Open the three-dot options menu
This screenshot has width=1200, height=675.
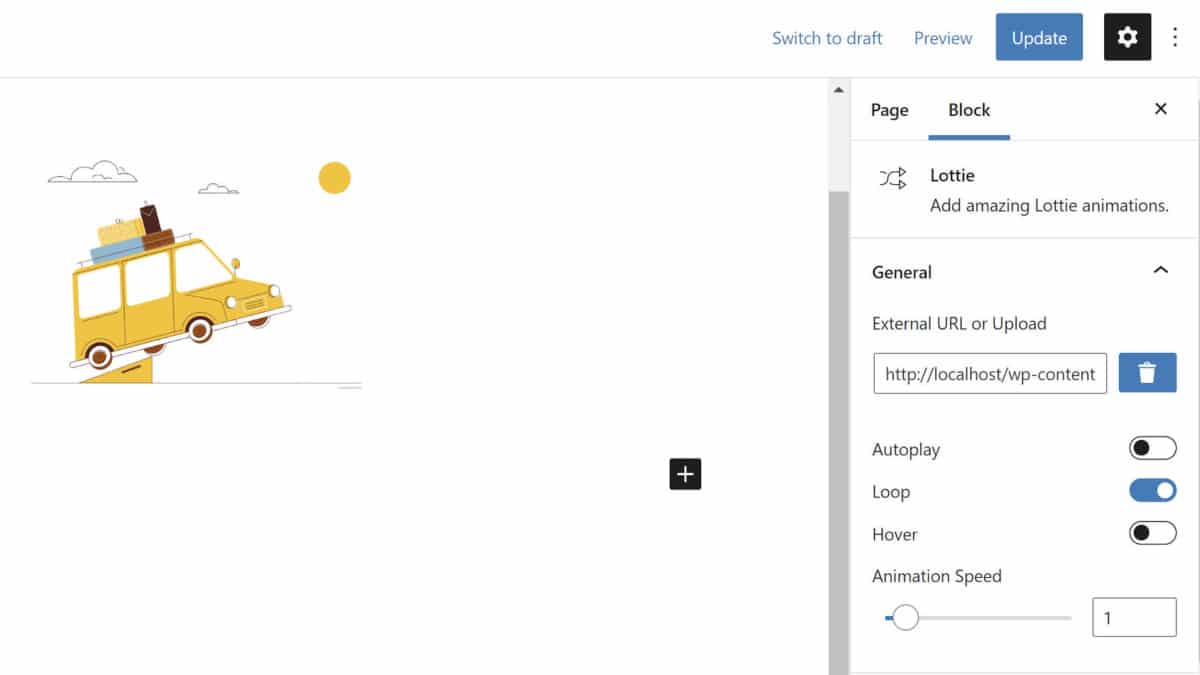(x=1175, y=38)
